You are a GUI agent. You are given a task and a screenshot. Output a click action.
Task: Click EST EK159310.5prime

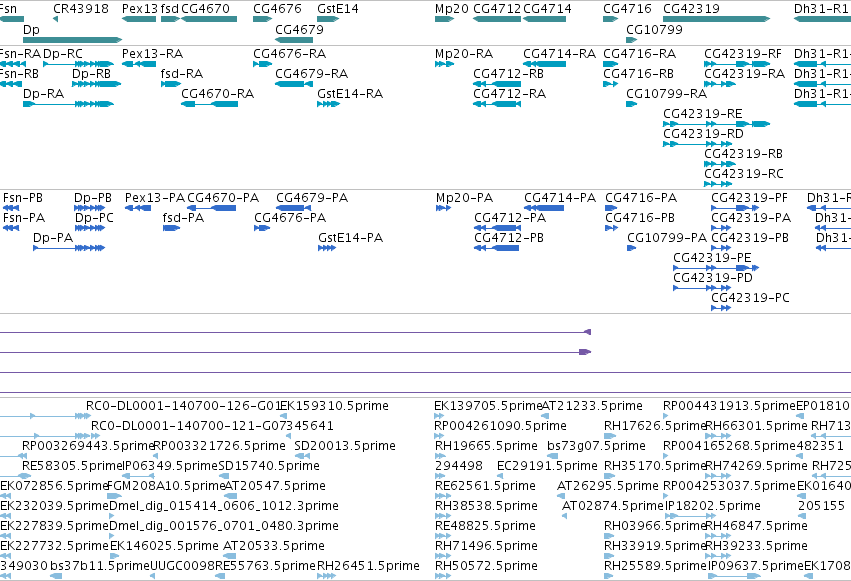coord(334,406)
